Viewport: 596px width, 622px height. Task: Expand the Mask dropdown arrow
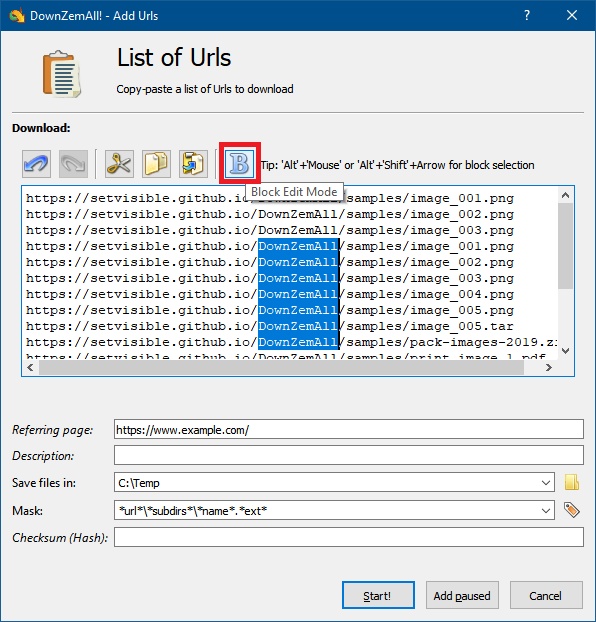(546, 511)
